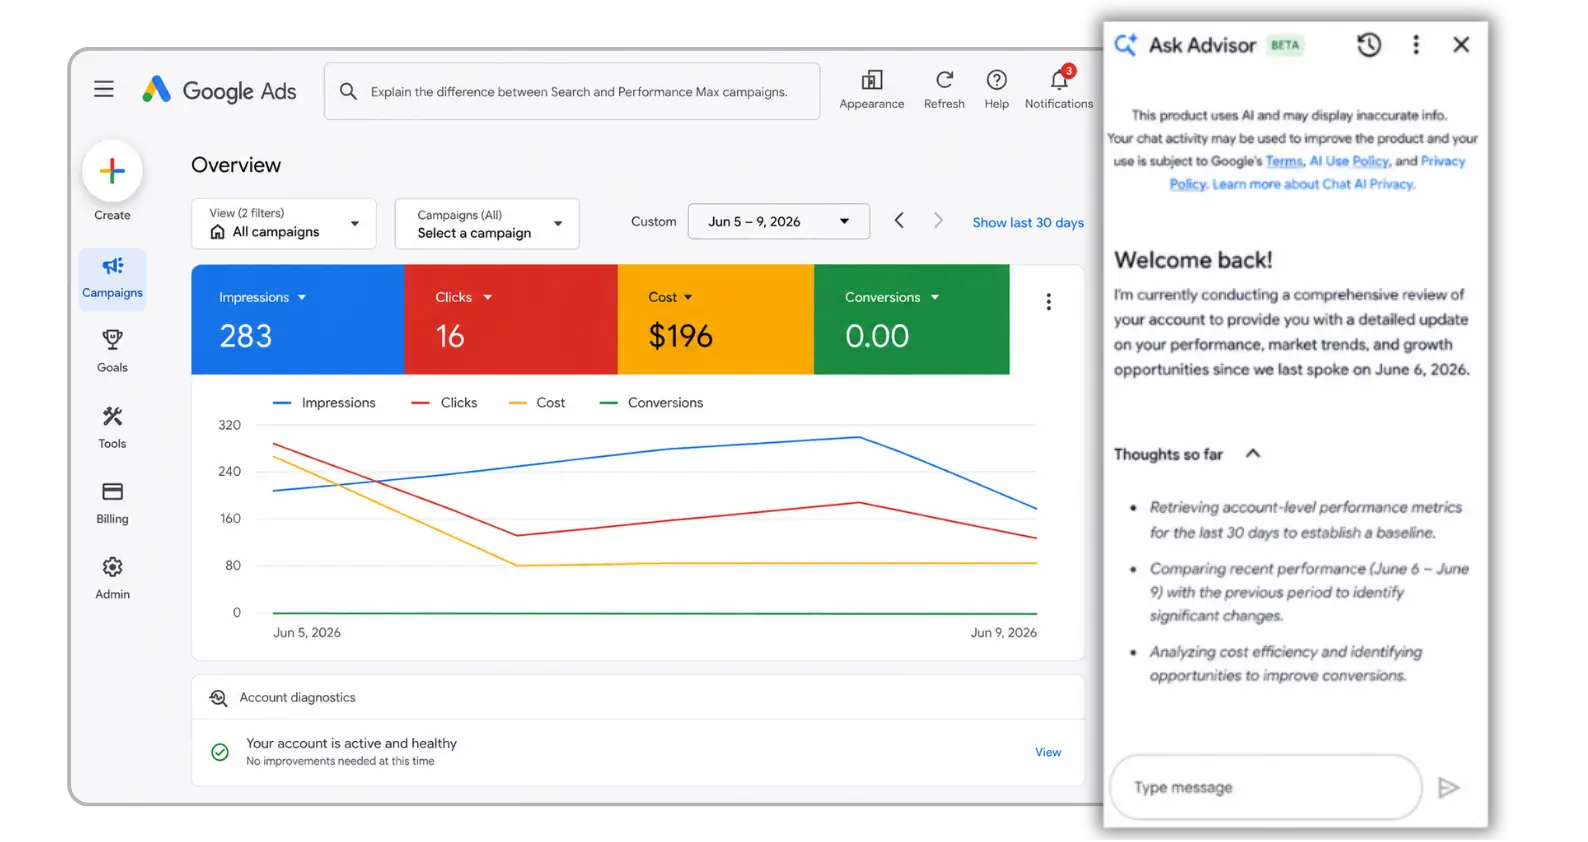Image resolution: width=1588 pixels, height=842 pixels.
Task: Close the Ask Advisor panel
Action: click(1461, 45)
